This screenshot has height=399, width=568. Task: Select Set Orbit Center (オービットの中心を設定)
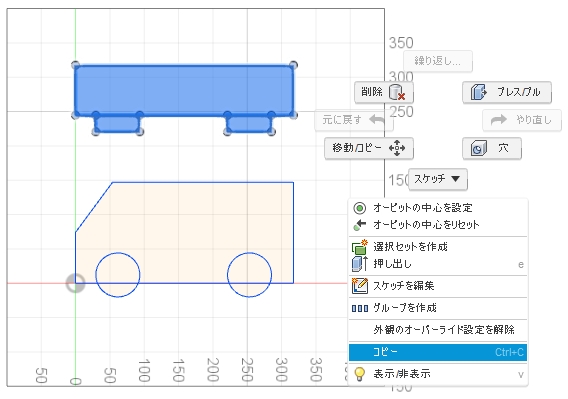[438, 208]
